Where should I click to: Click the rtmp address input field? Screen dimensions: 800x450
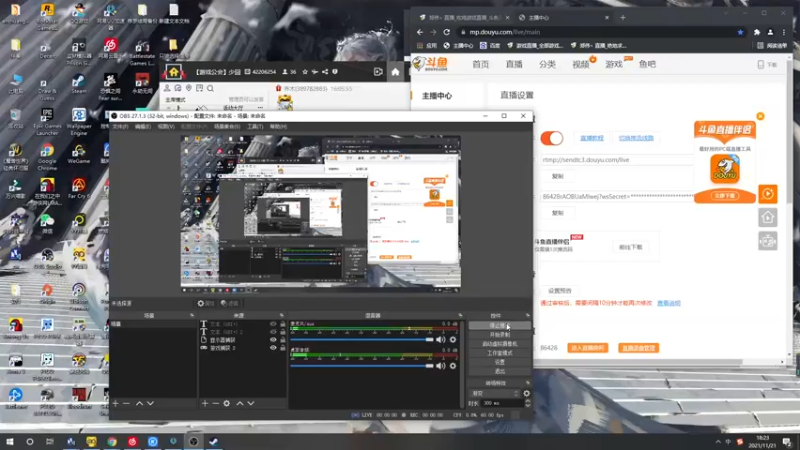[x=617, y=160]
